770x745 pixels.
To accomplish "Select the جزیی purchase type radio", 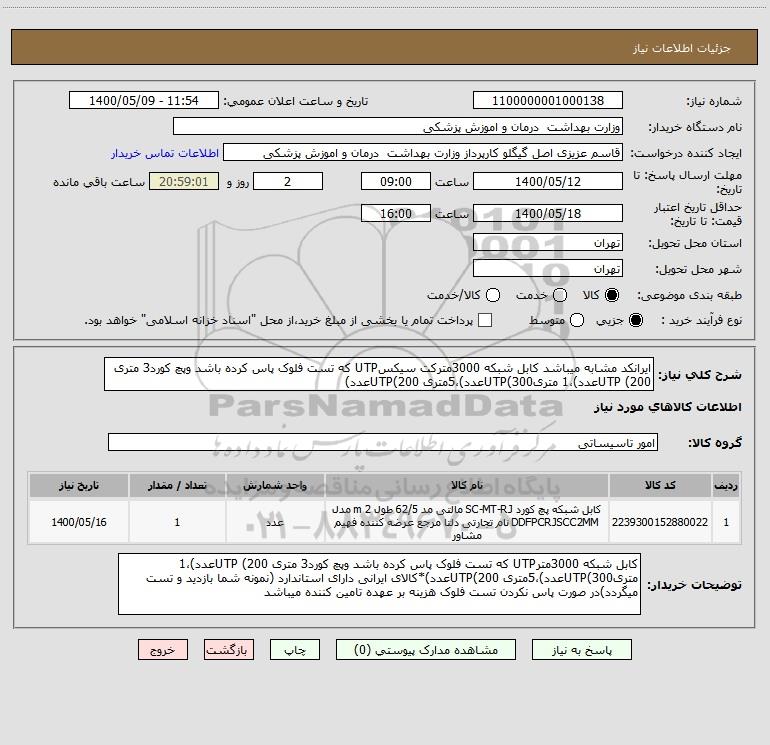I will coord(635,320).
